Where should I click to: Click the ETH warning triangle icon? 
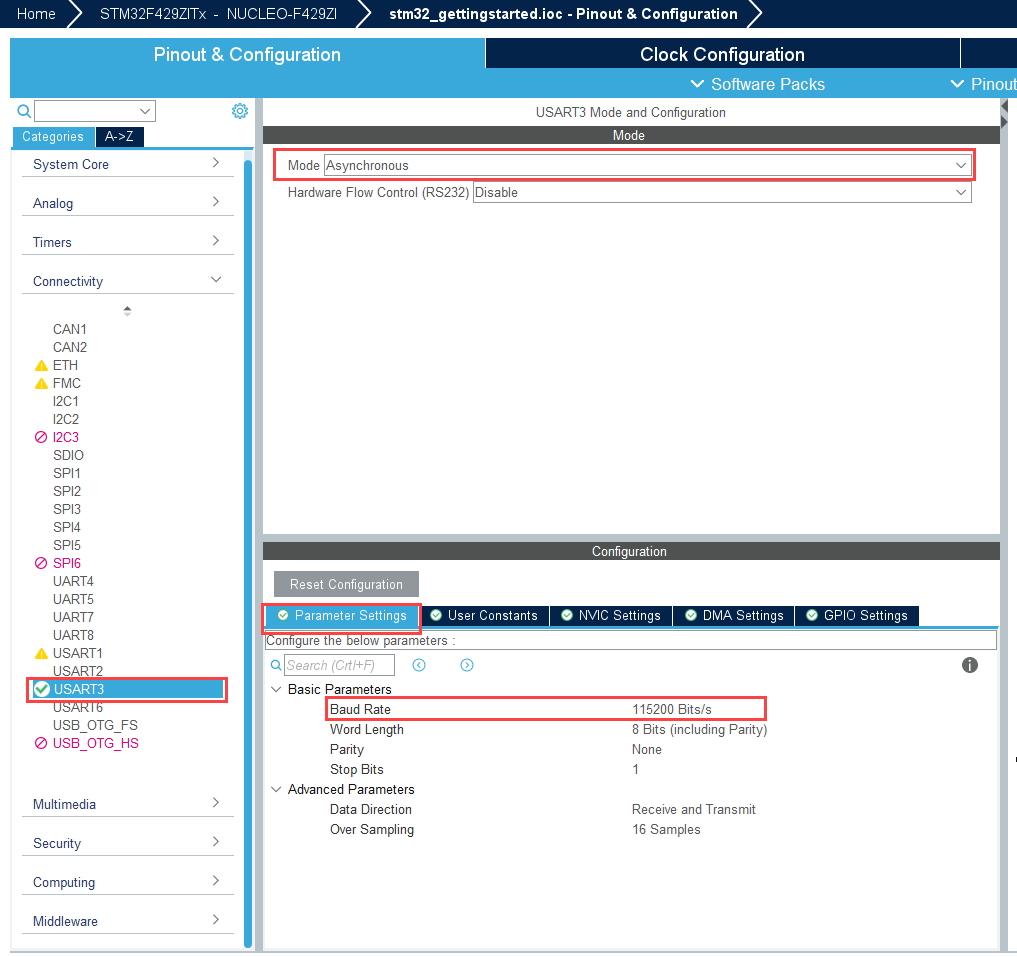[x=41, y=366]
